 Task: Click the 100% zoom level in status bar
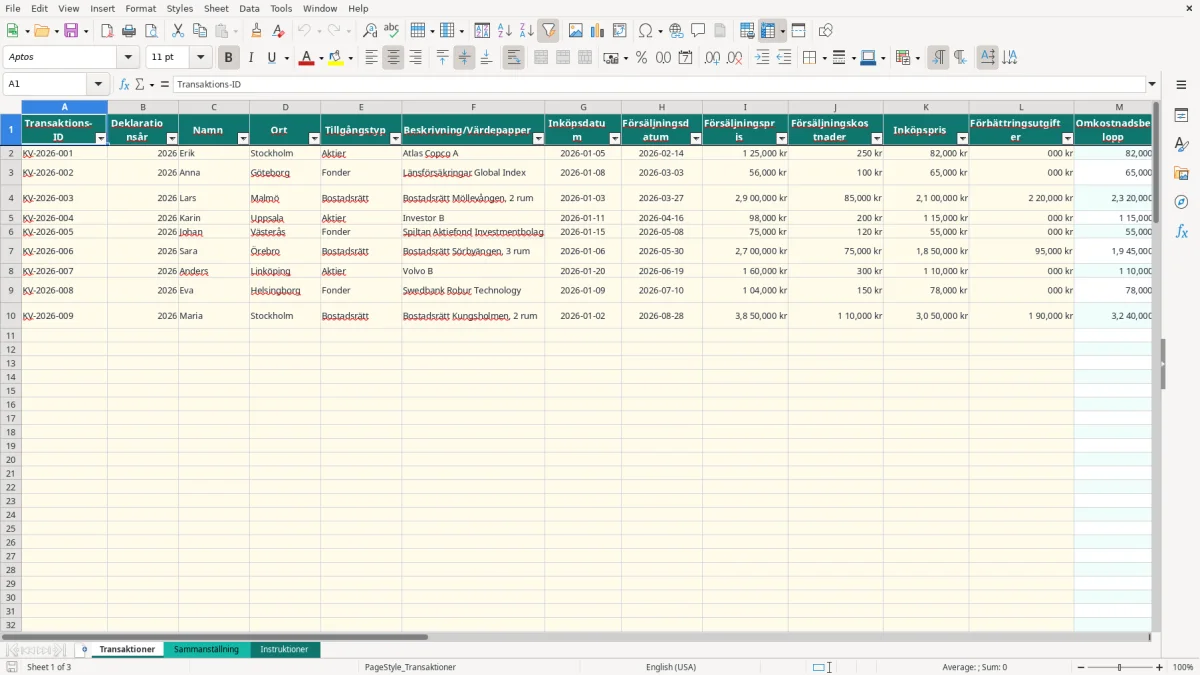tap(1183, 667)
